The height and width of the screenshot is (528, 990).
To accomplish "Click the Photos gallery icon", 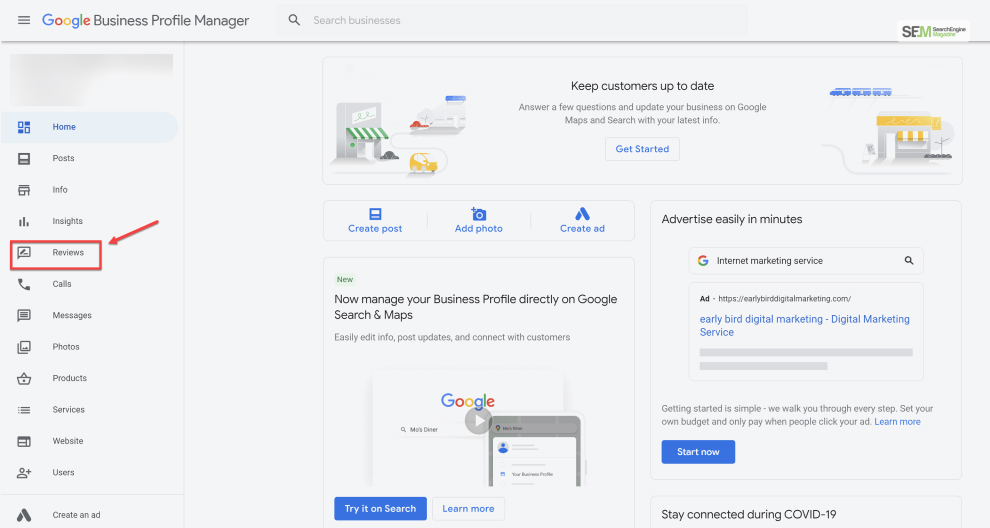I will 24,347.
